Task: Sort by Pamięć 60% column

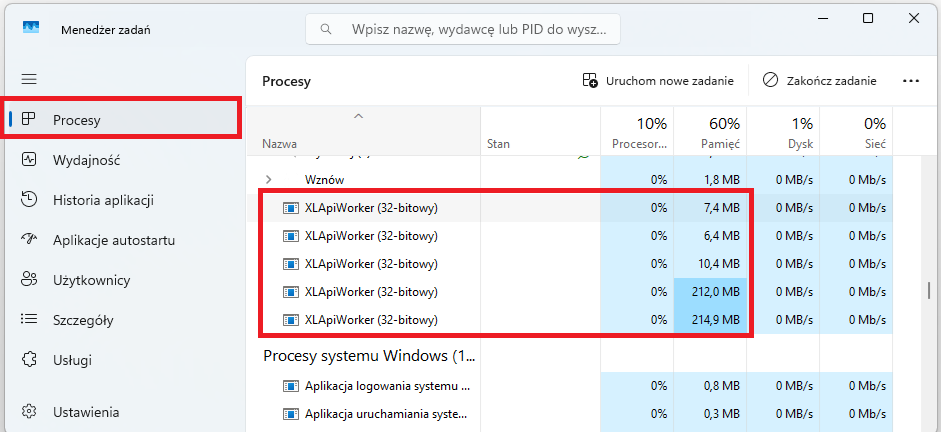Action: (x=711, y=132)
